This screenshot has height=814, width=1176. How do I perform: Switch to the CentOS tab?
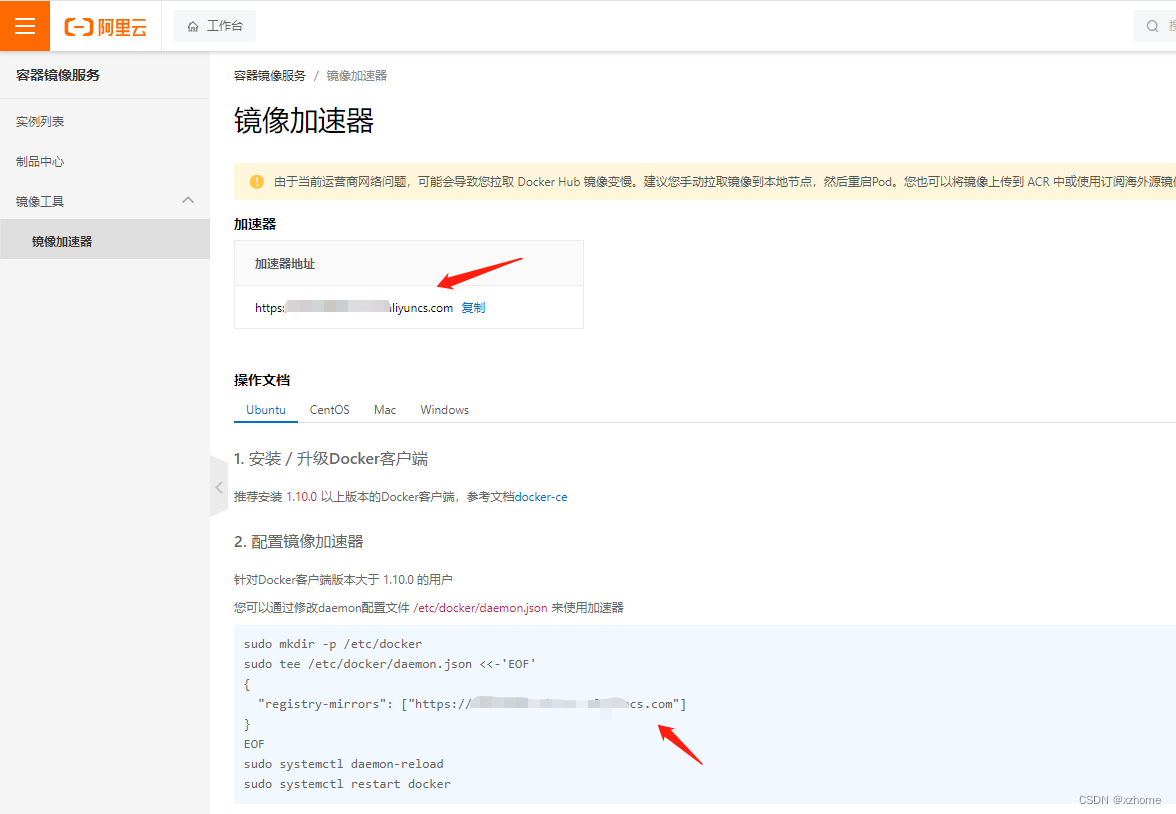(x=329, y=410)
